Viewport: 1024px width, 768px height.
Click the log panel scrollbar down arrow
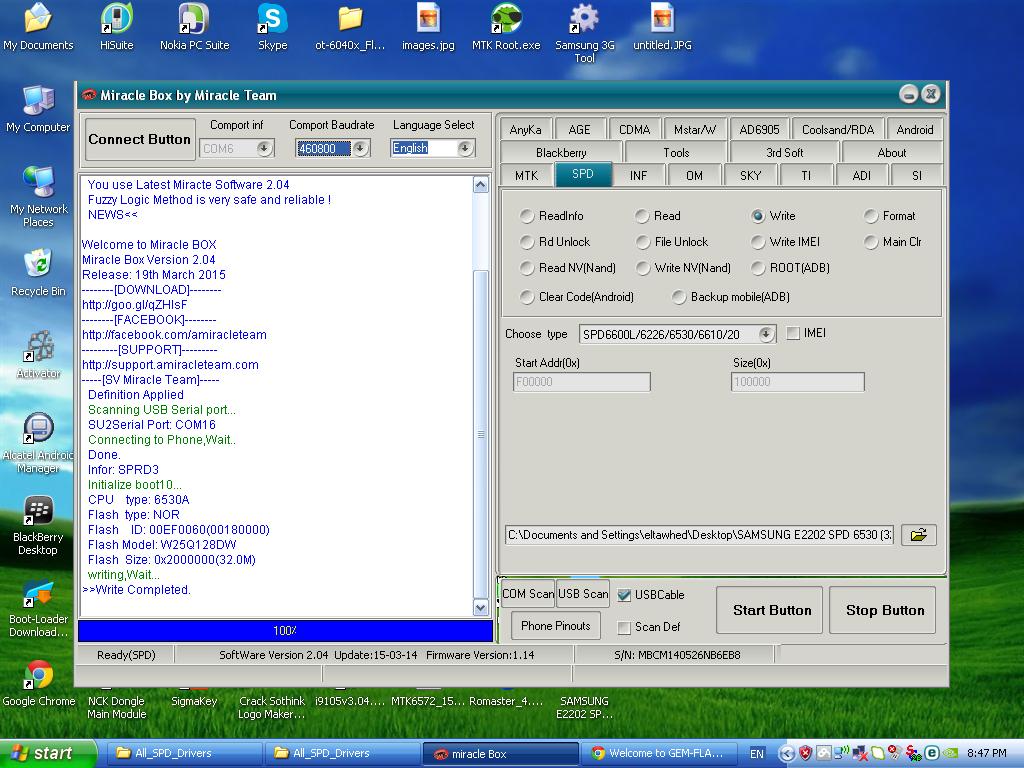481,607
